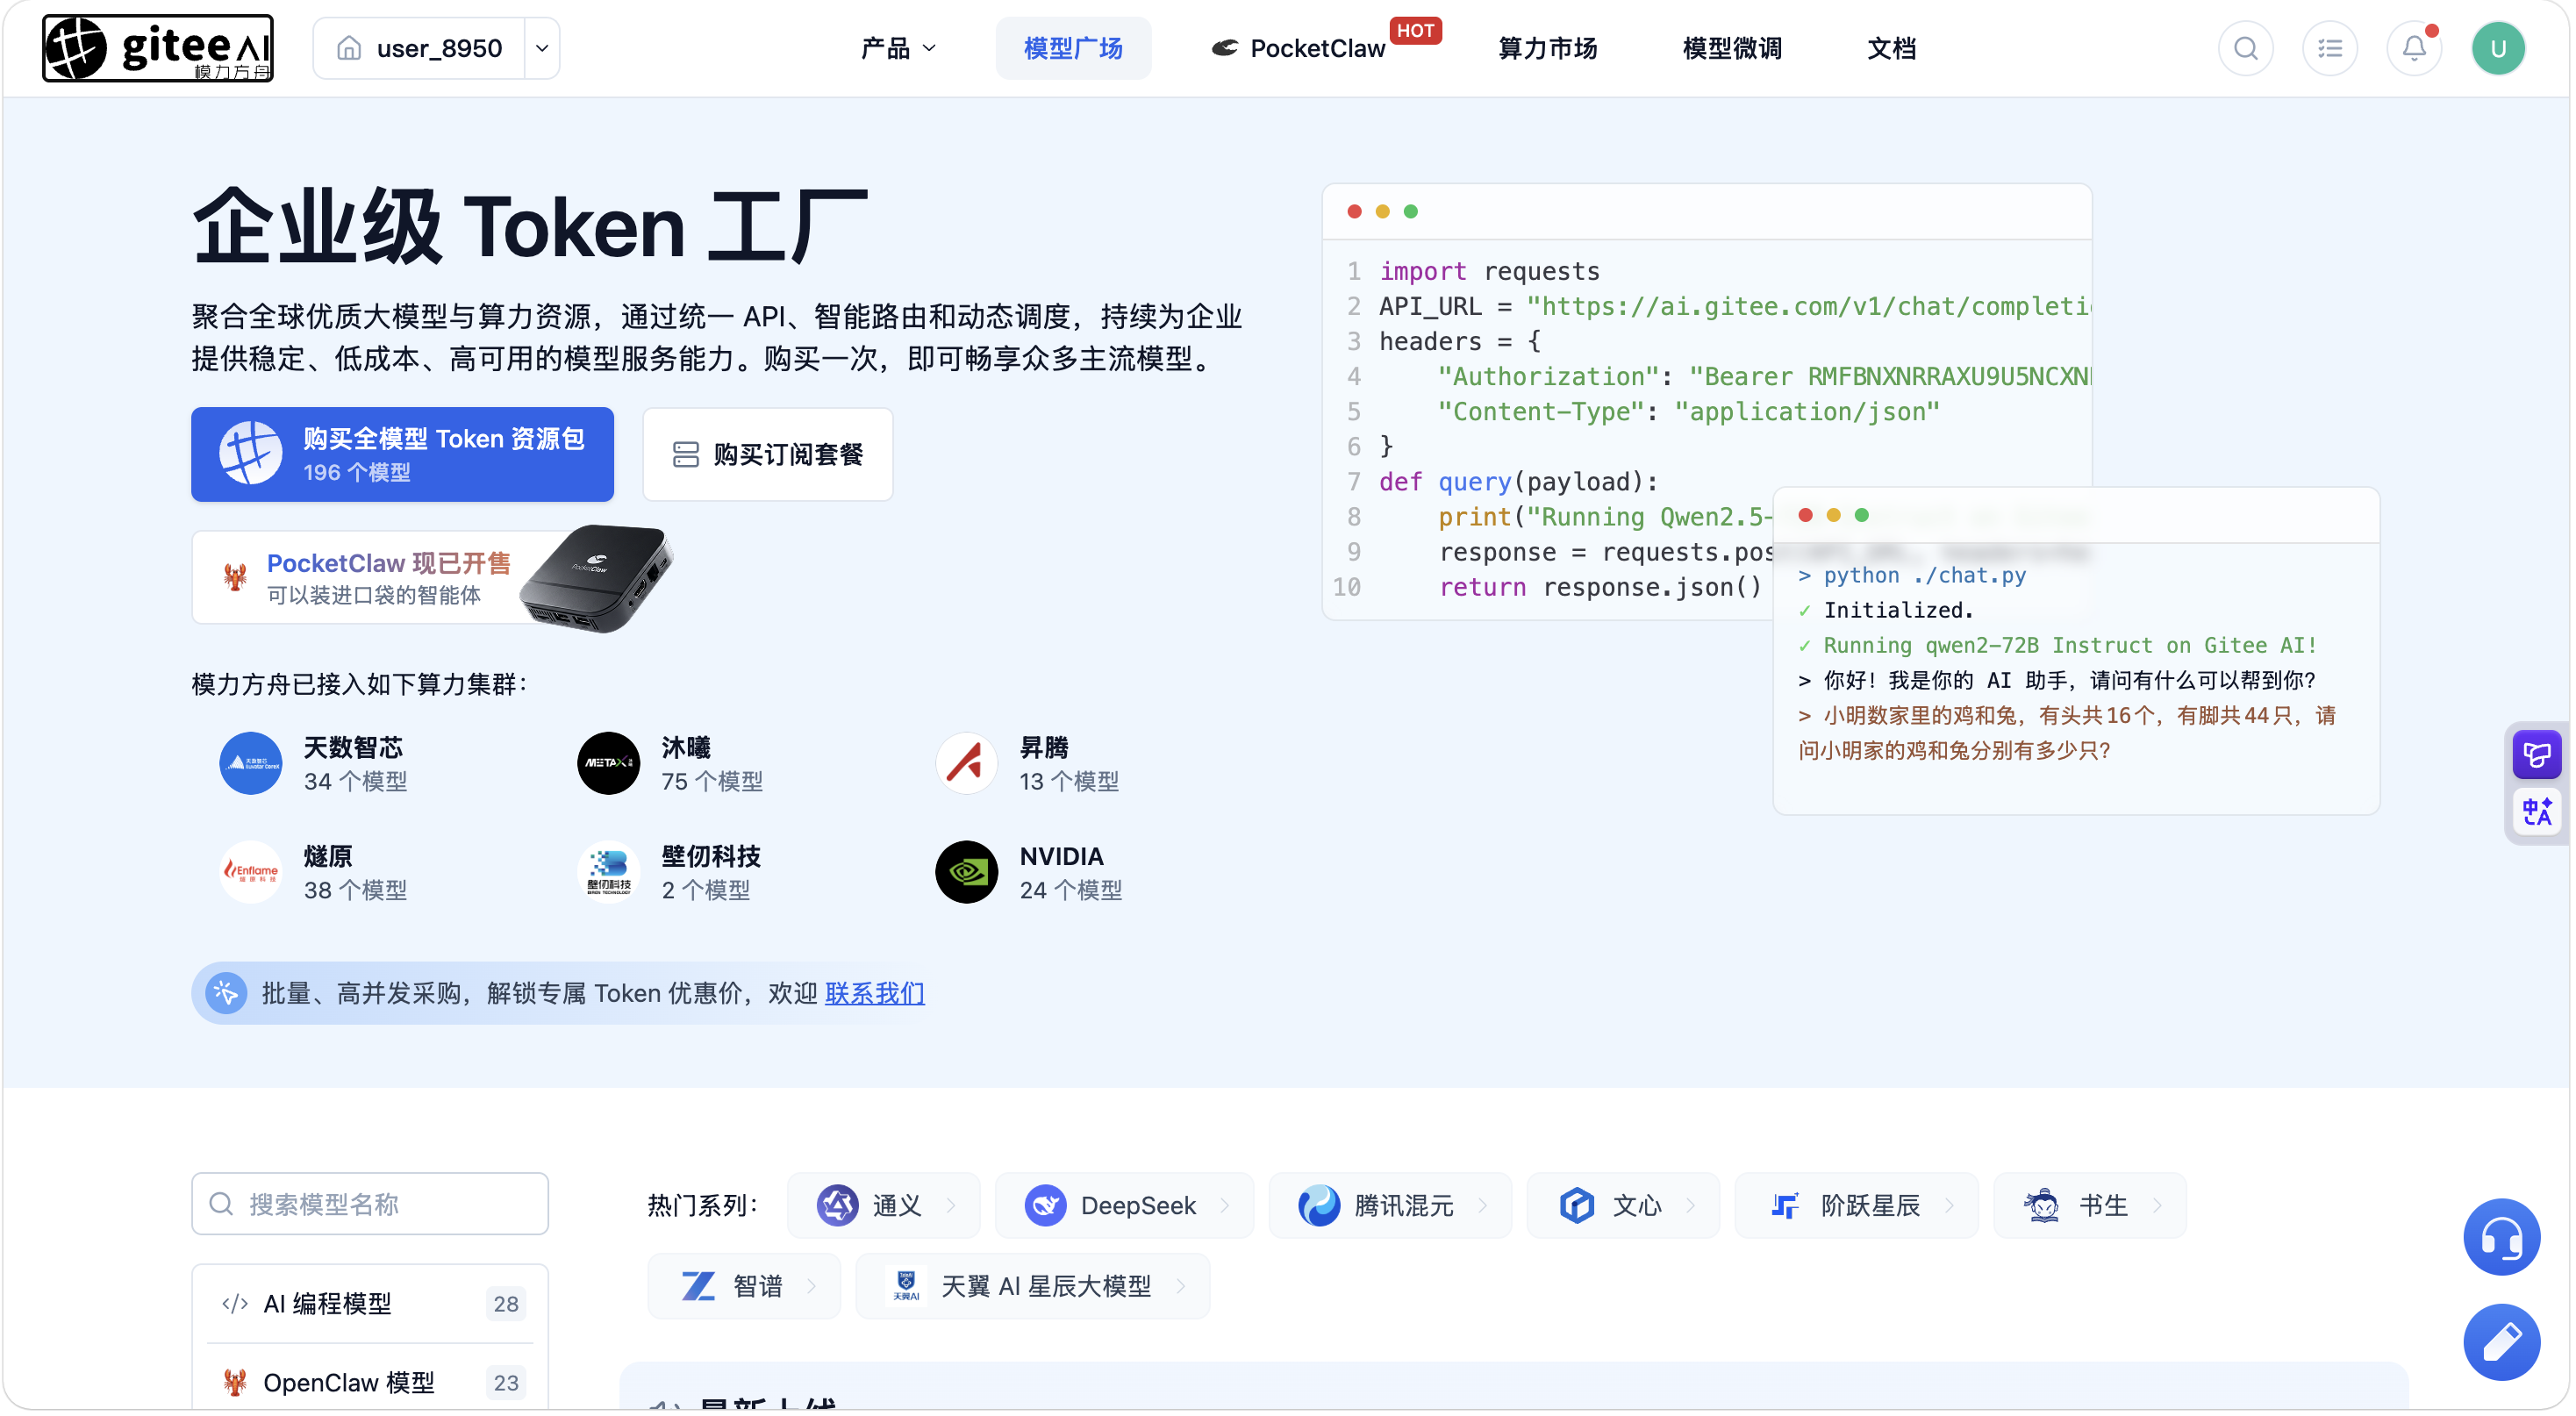The height and width of the screenshot is (1416, 2576).
Task: Click the '75 个模型' count under 沐曦
Action: (x=712, y=781)
